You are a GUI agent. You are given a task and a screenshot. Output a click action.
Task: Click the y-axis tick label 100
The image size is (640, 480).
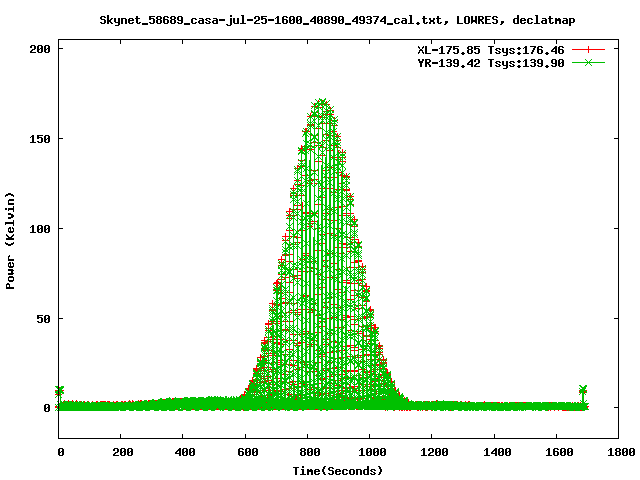[40, 229]
